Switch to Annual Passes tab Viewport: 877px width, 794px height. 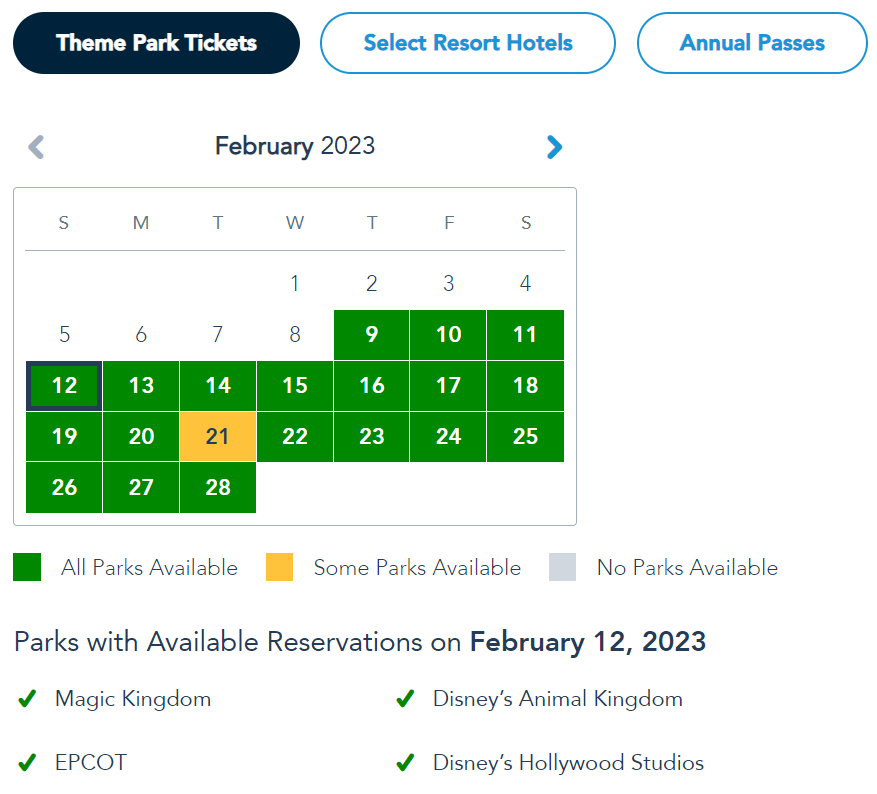click(752, 43)
